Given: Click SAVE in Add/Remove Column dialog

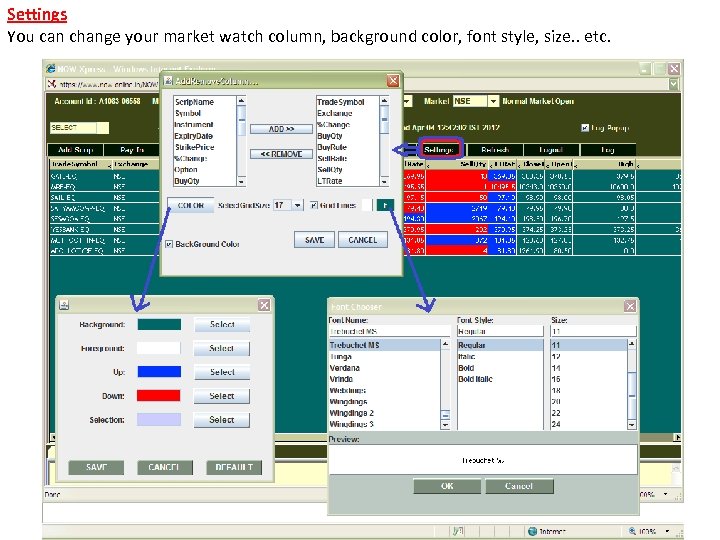Looking at the screenshot, I should coord(315,240).
